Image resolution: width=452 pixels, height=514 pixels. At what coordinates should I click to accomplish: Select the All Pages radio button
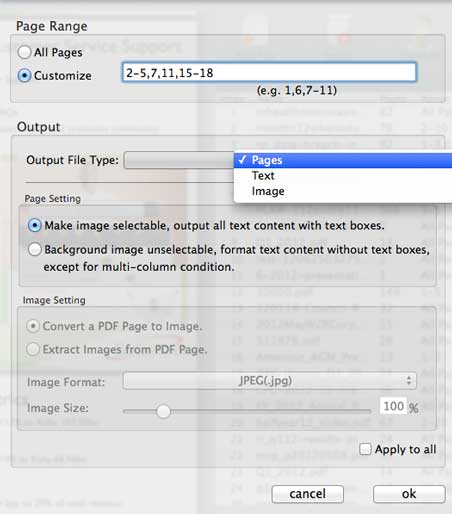coord(25,52)
